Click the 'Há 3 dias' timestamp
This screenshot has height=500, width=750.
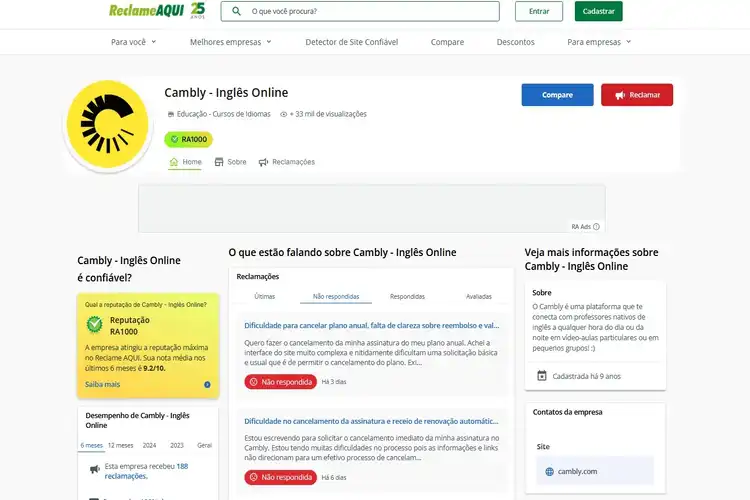(x=334, y=382)
